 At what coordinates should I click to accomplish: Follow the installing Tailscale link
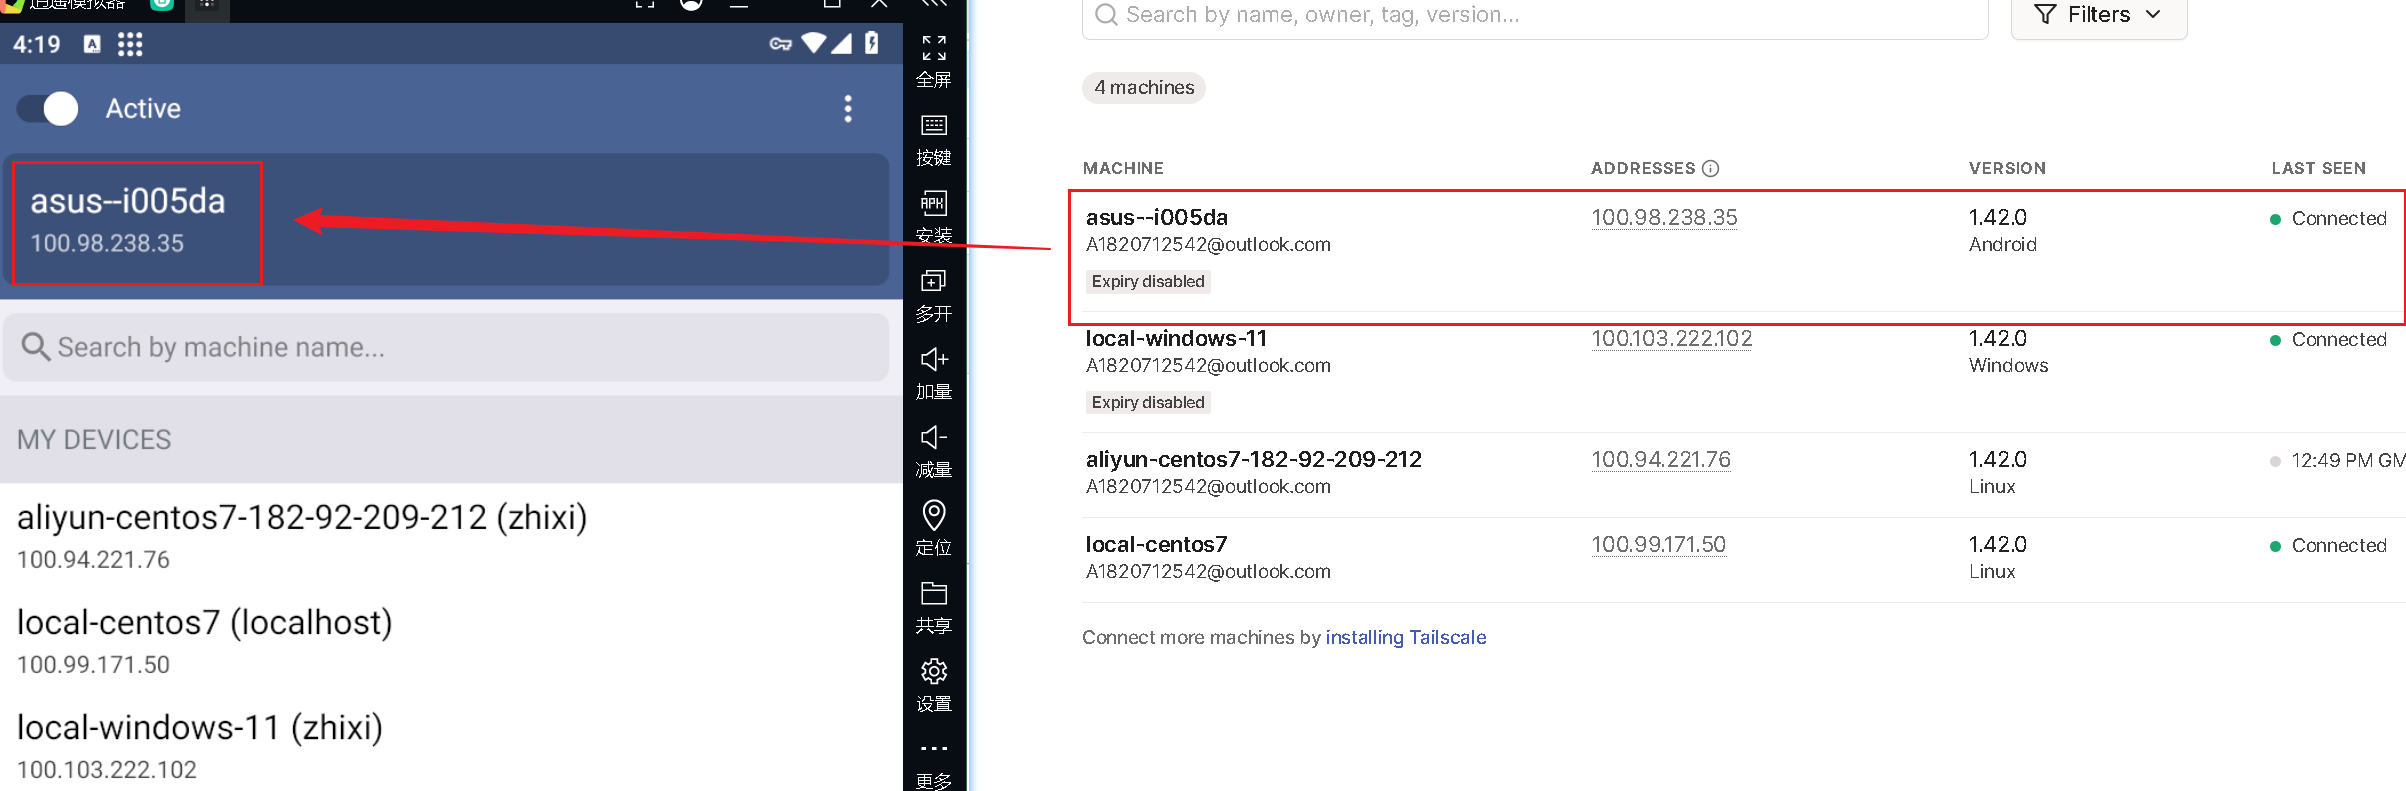(1405, 637)
